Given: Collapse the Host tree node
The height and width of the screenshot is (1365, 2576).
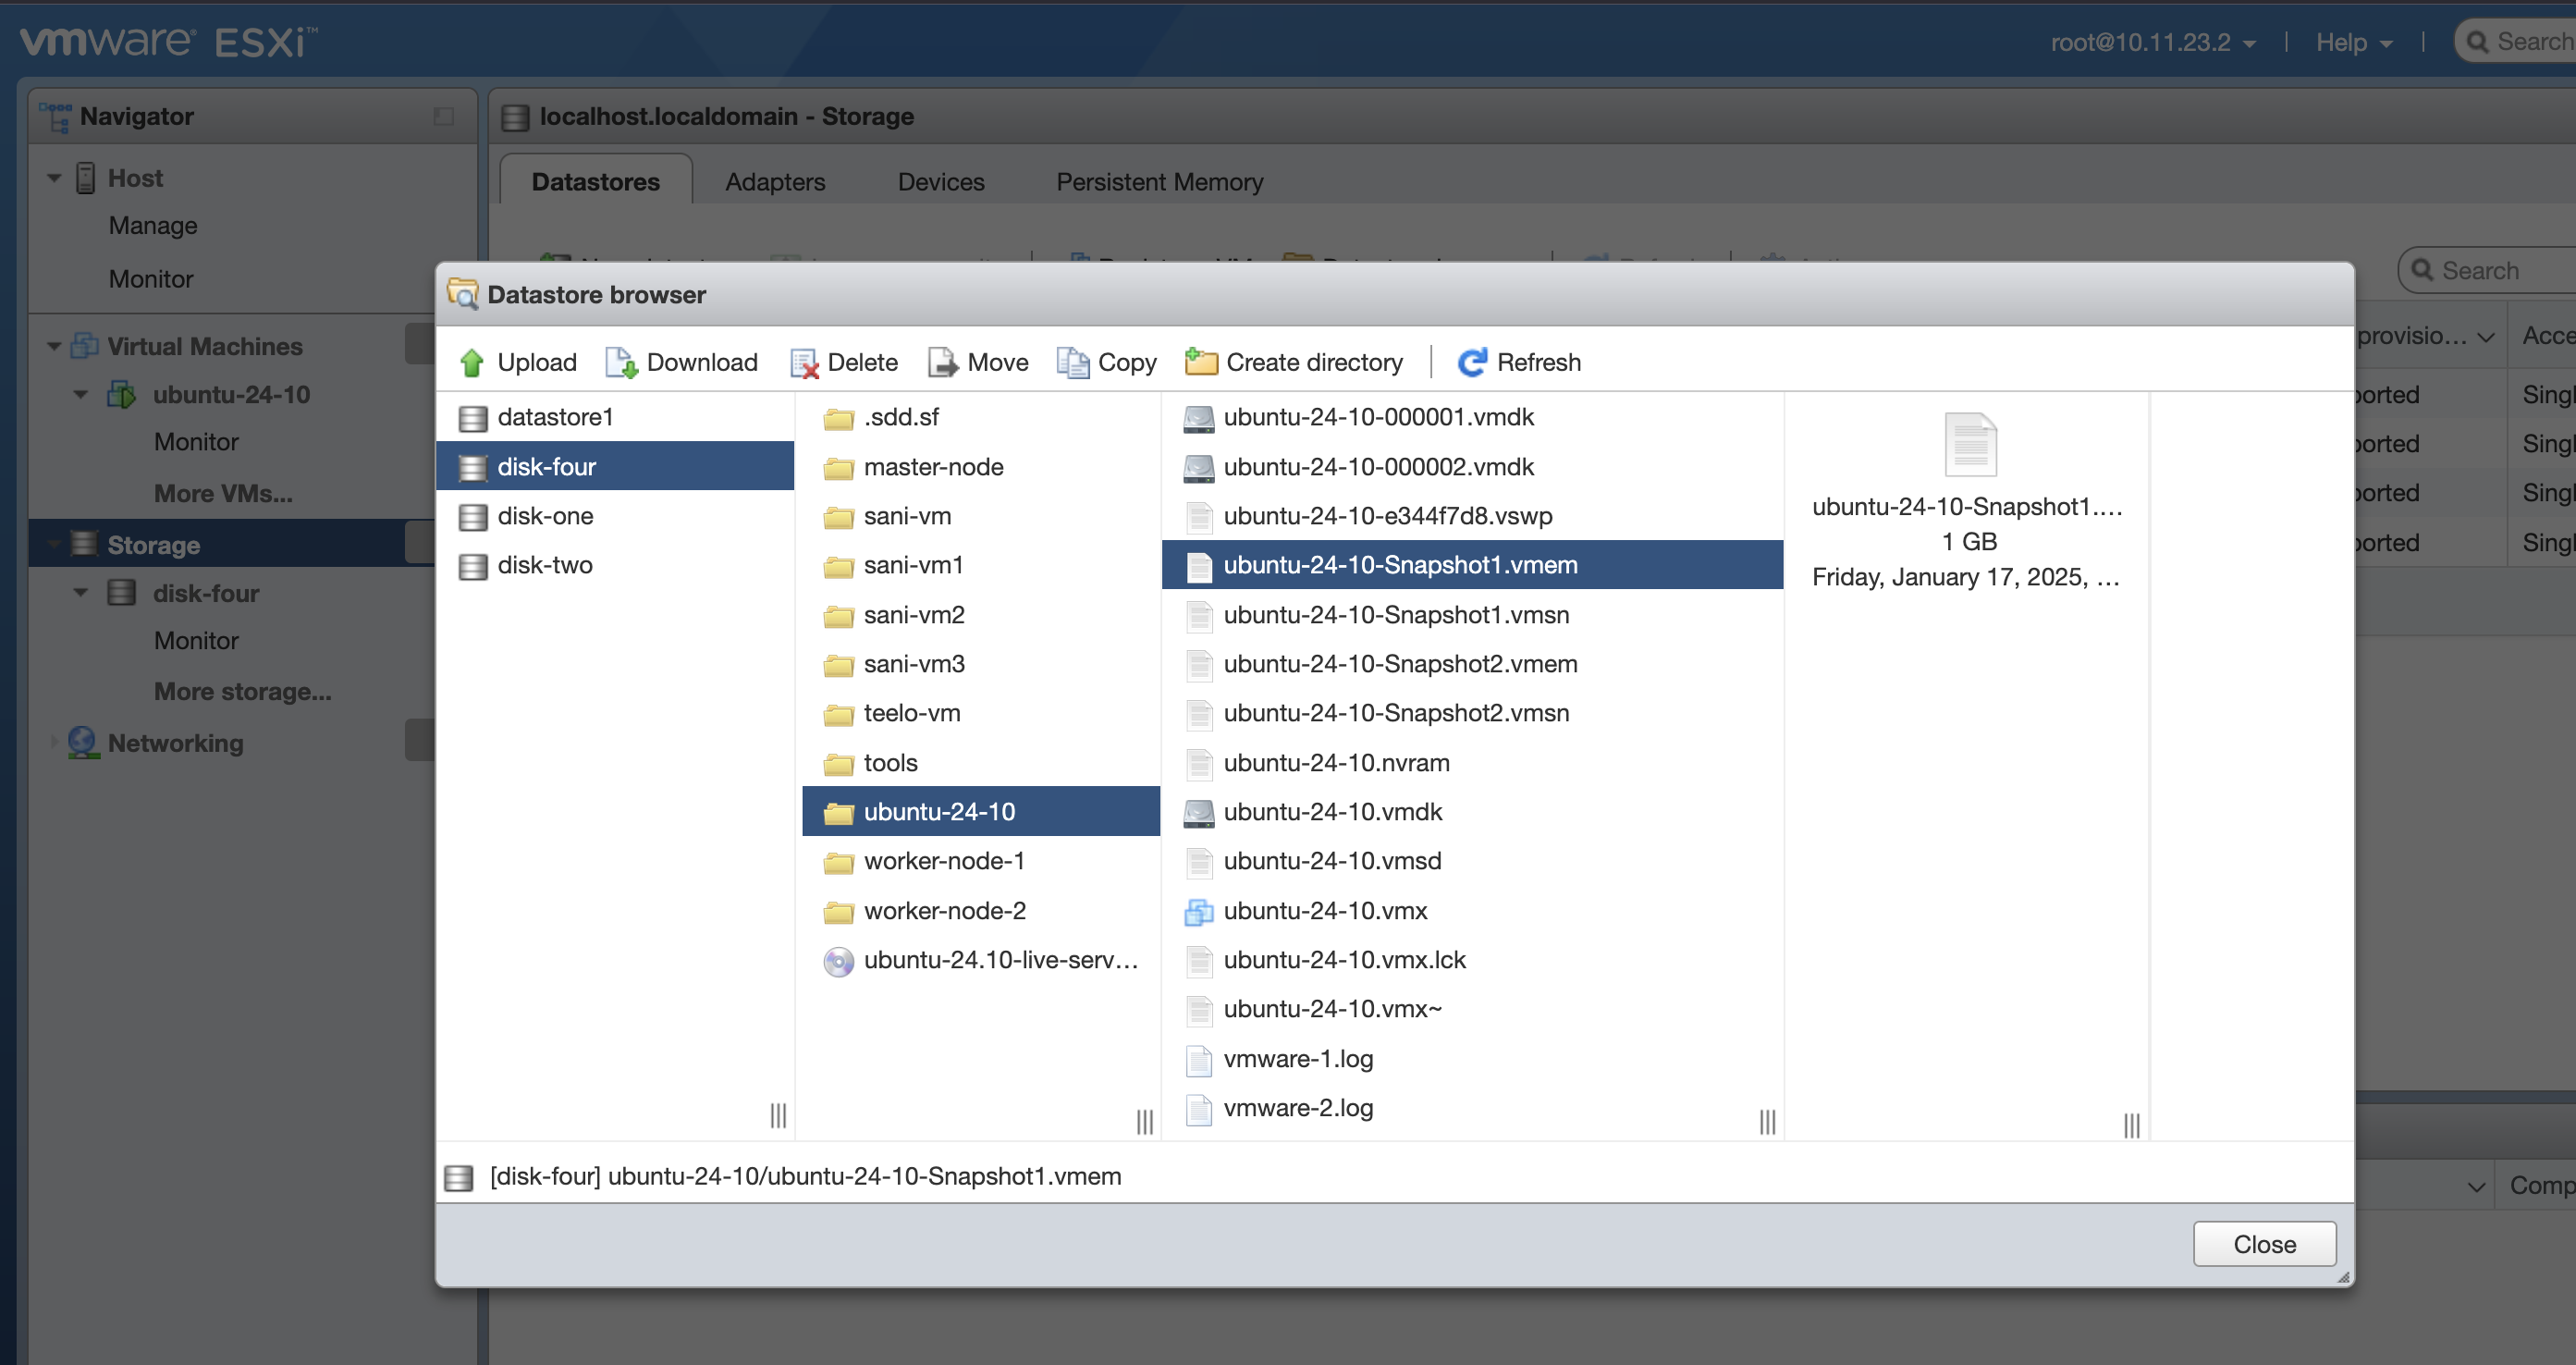Looking at the screenshot, I should coord(54,179).
